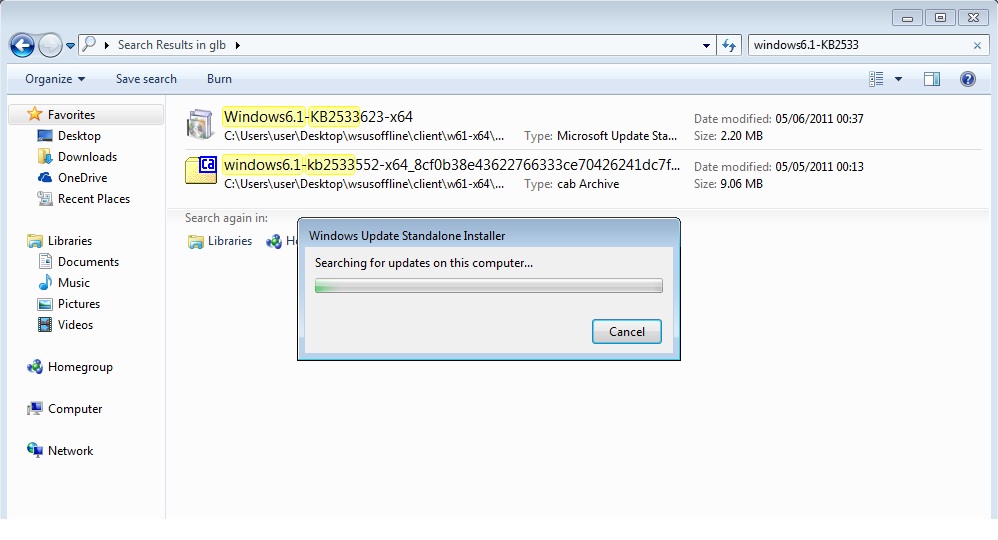Open the Windows6.1-KB2533623-x64 update file icon

(200, 125)
